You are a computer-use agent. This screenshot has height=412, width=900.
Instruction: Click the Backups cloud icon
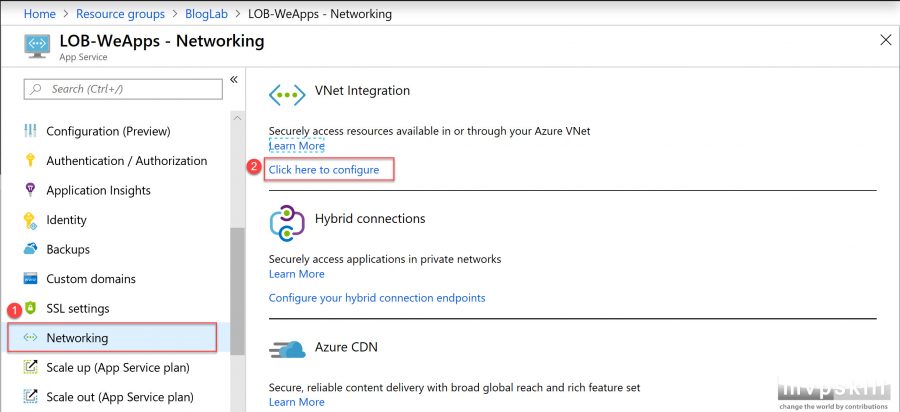(30, 249)
